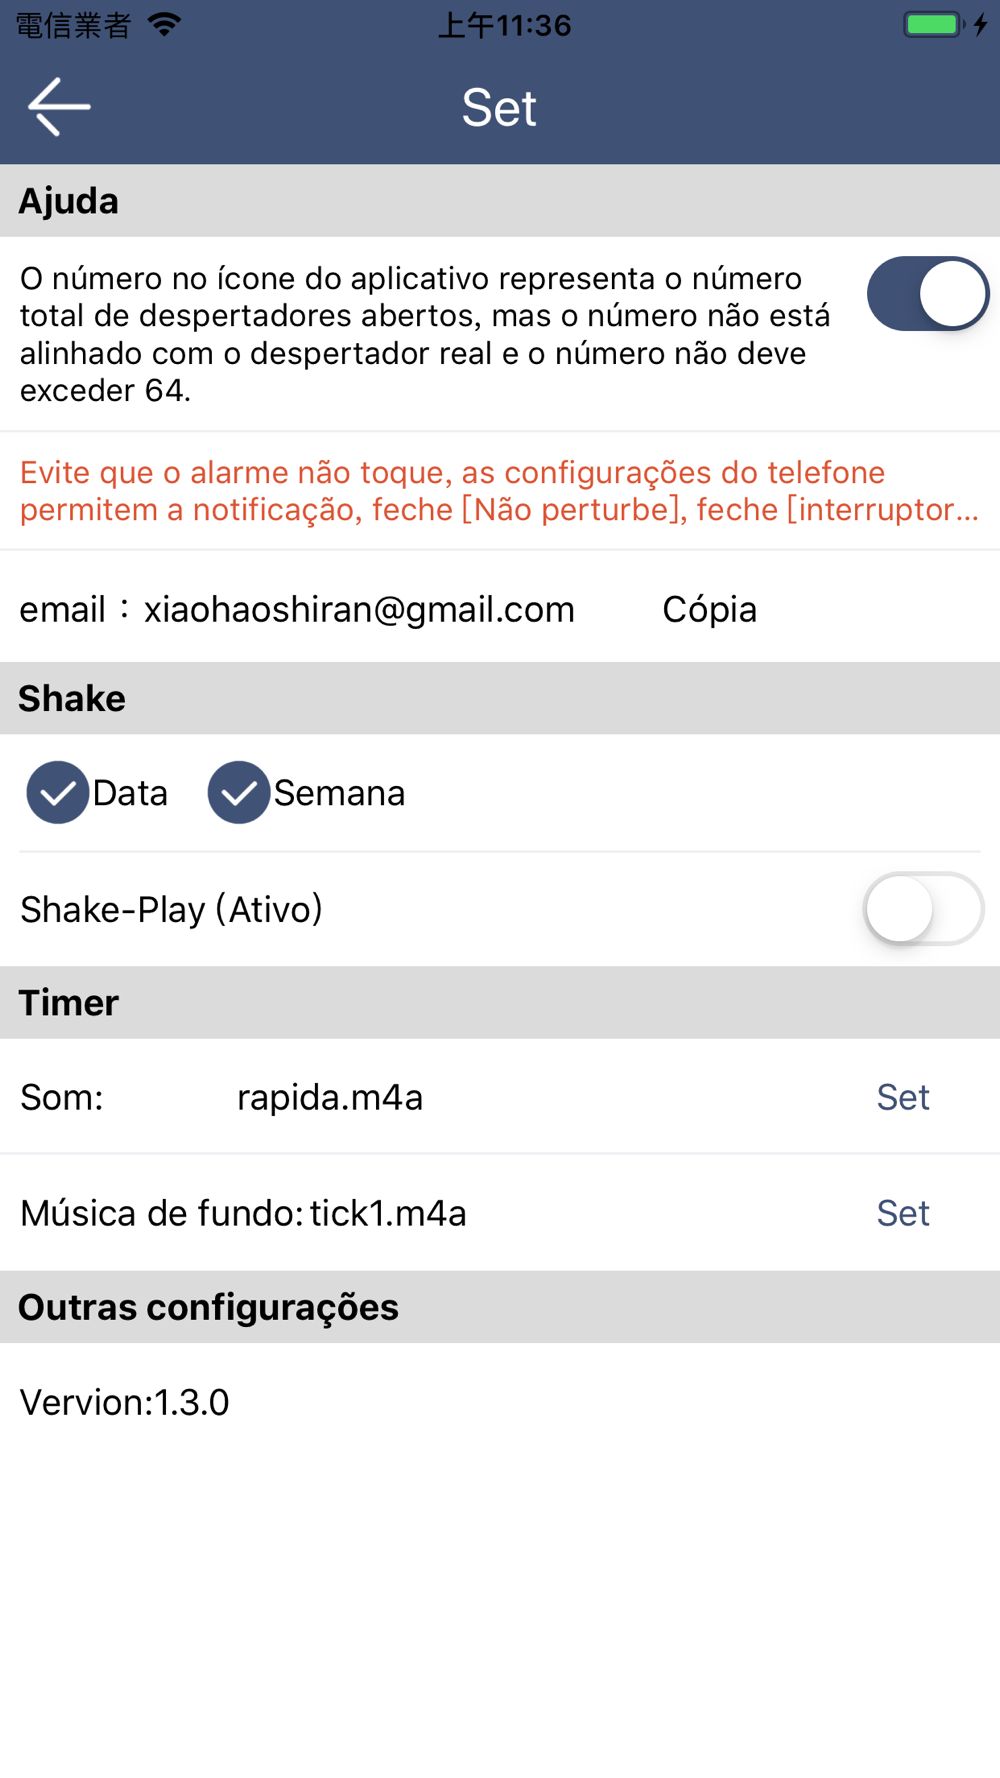Set the Música de fundo track
1000x1778 pixels.
(x=902, y=1213)
